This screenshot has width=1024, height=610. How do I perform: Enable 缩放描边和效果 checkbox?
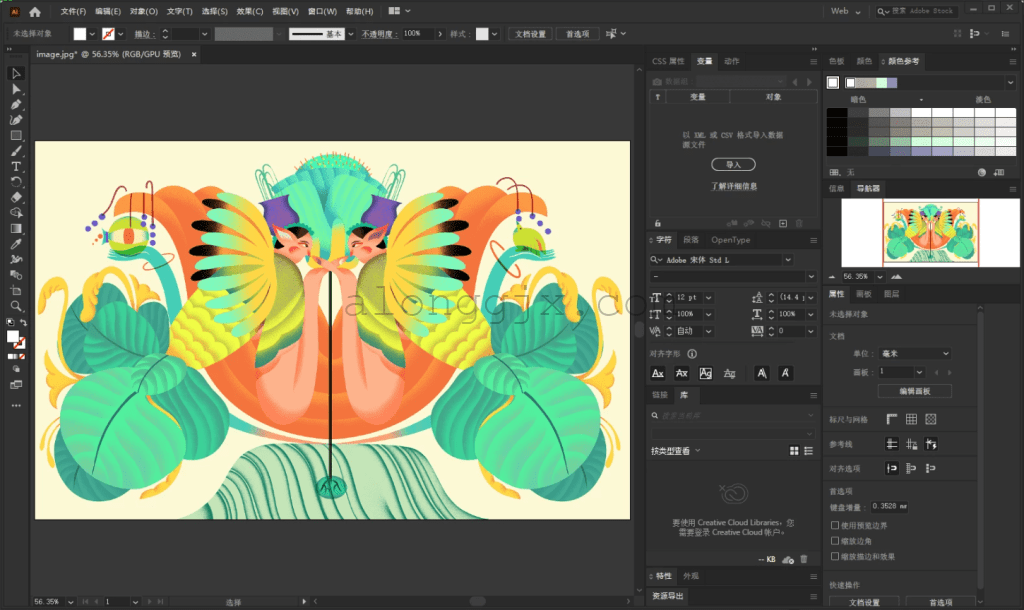(x=835, y=556)
